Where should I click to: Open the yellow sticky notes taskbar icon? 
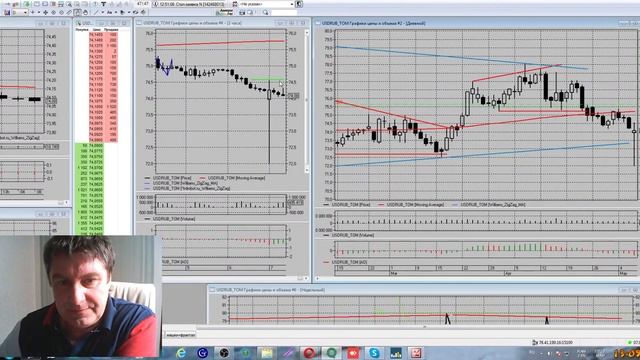[x=267, y=353]
